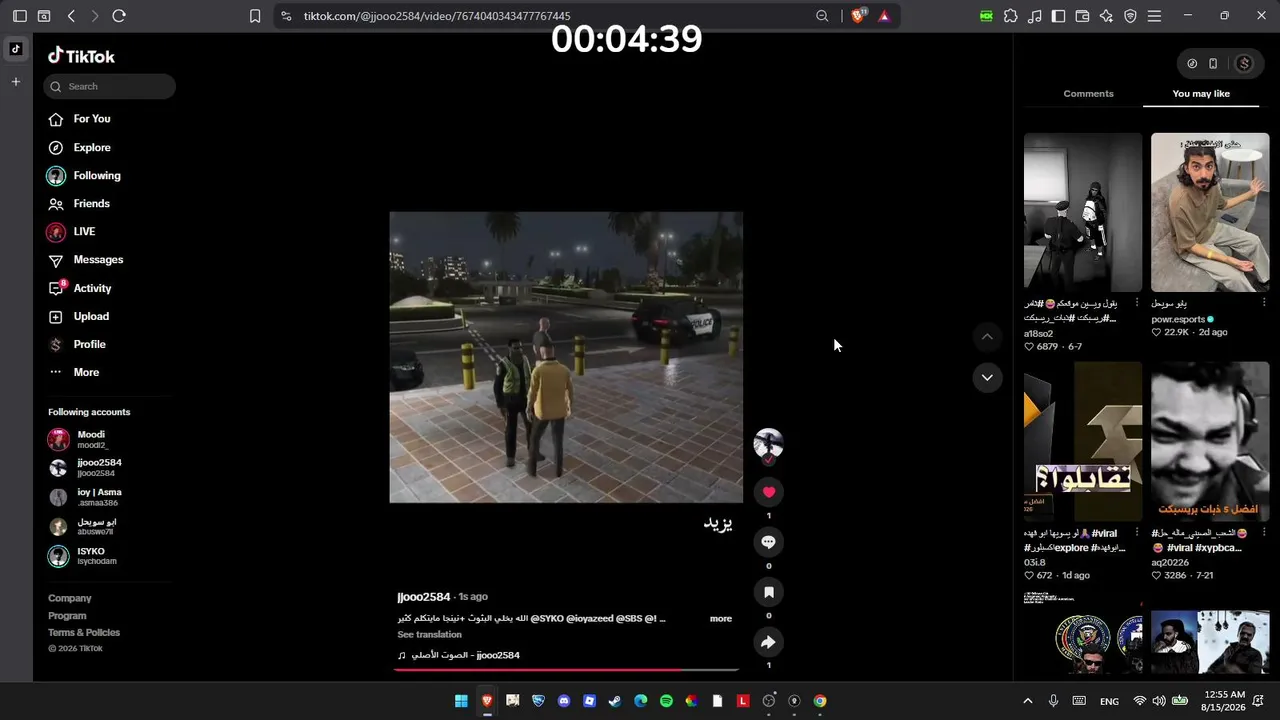This screenshot has width=1280, height=720.
Task: Open options for the a18so2 video card
Action: click(x=1136, y=303)
